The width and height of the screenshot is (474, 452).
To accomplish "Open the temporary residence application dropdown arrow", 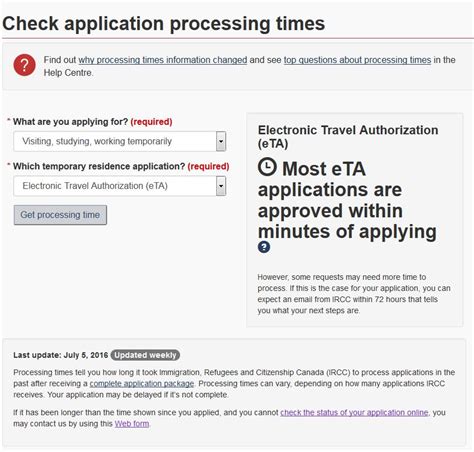I will point(221,186).
